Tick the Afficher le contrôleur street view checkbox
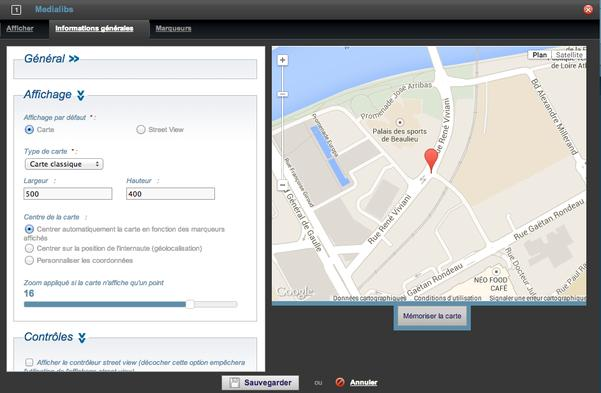This screenshot has width=601, height=393. pos(29,362)
